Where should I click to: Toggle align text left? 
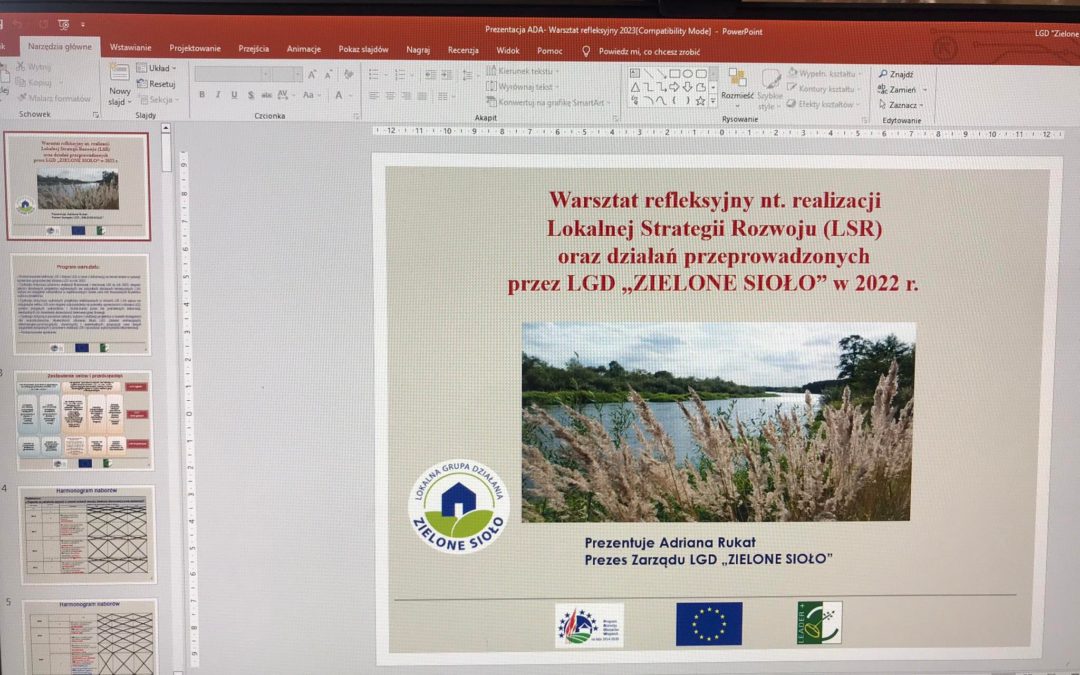click(373, 96)
